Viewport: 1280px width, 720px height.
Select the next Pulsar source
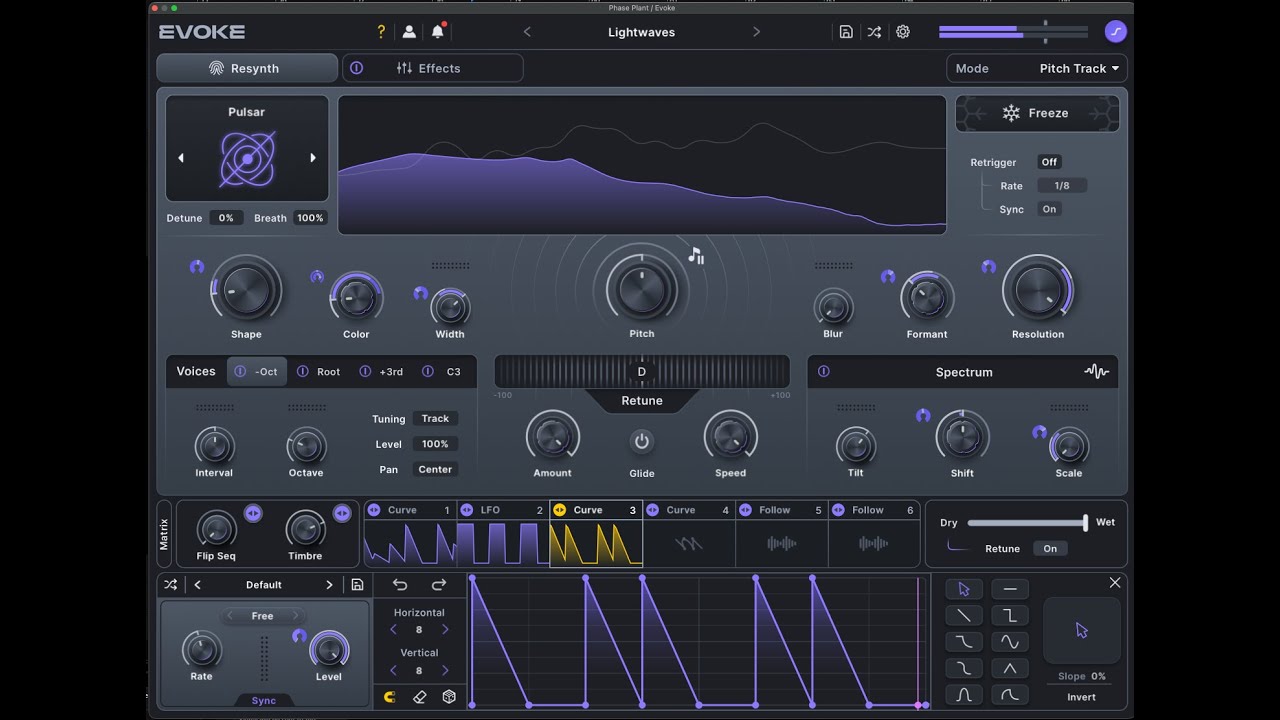[x=313, y=158]
